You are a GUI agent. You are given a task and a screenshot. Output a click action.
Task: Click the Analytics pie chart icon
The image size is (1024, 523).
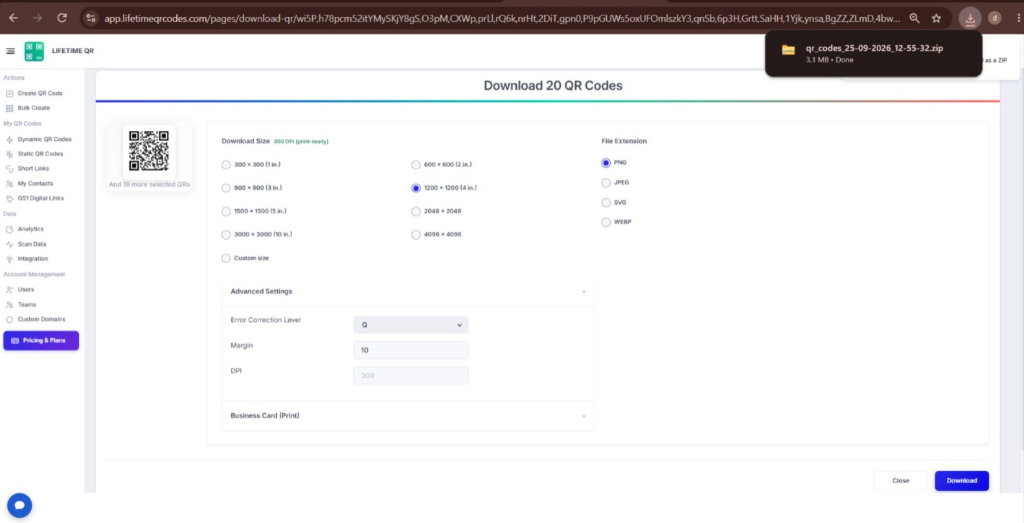[9, 229]
